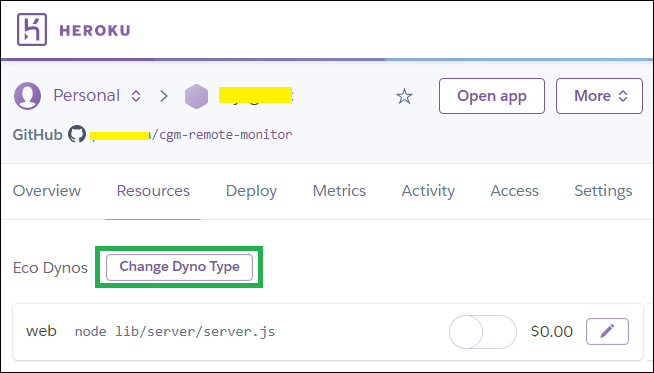
Task: Click the $0.00 cost value
Action: [x=551, y=332]
